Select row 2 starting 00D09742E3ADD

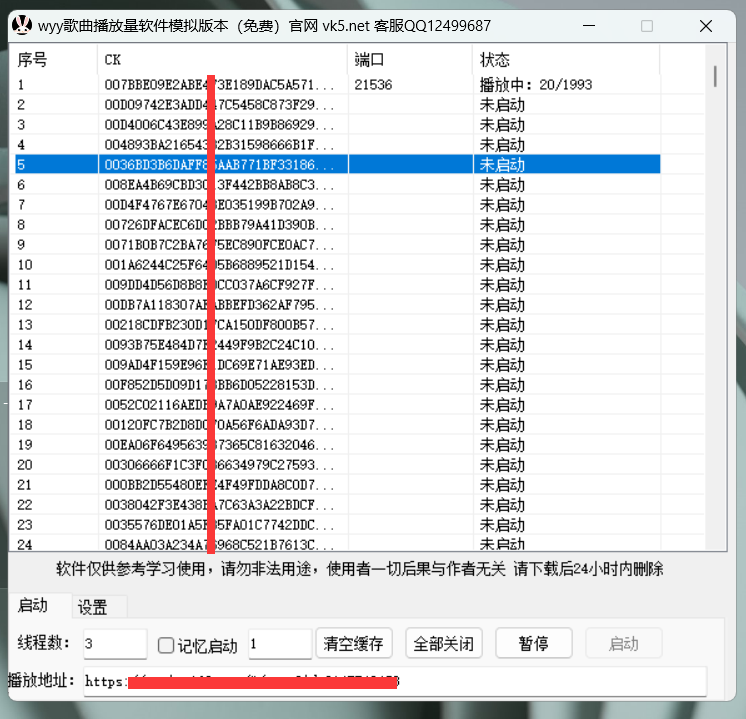point(337,104)
